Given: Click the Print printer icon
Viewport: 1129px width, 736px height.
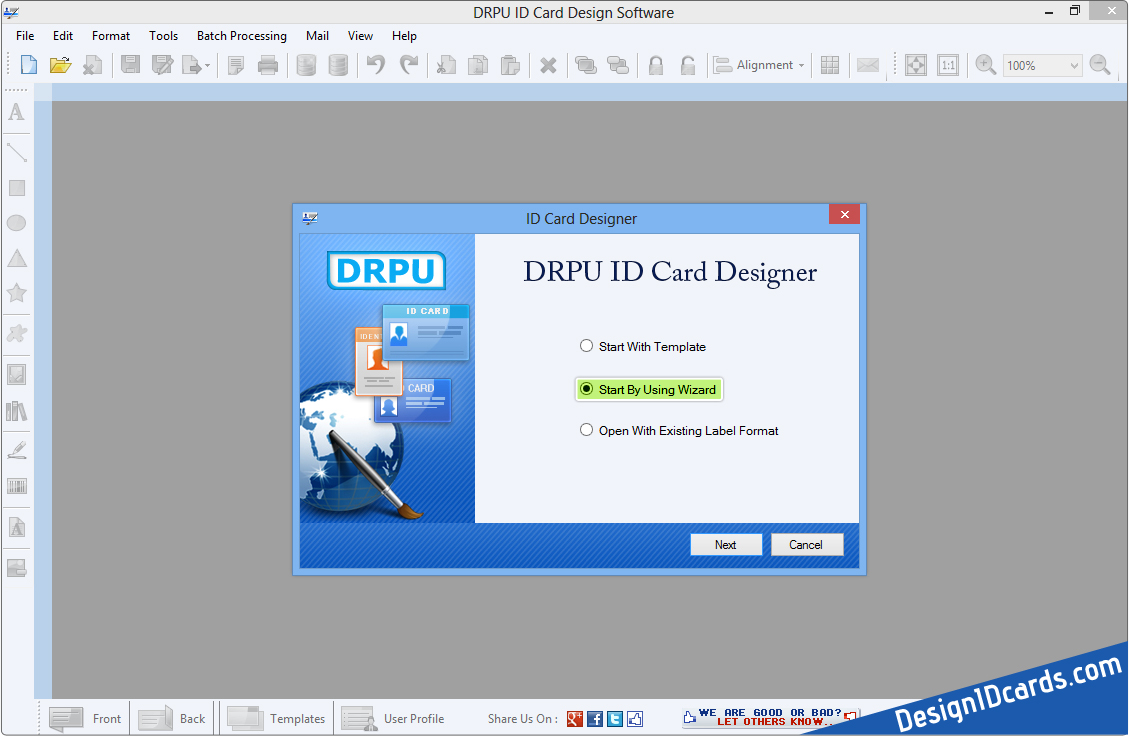Looking at the screenshot, I should pyautogui.click(x=268, y=65).
